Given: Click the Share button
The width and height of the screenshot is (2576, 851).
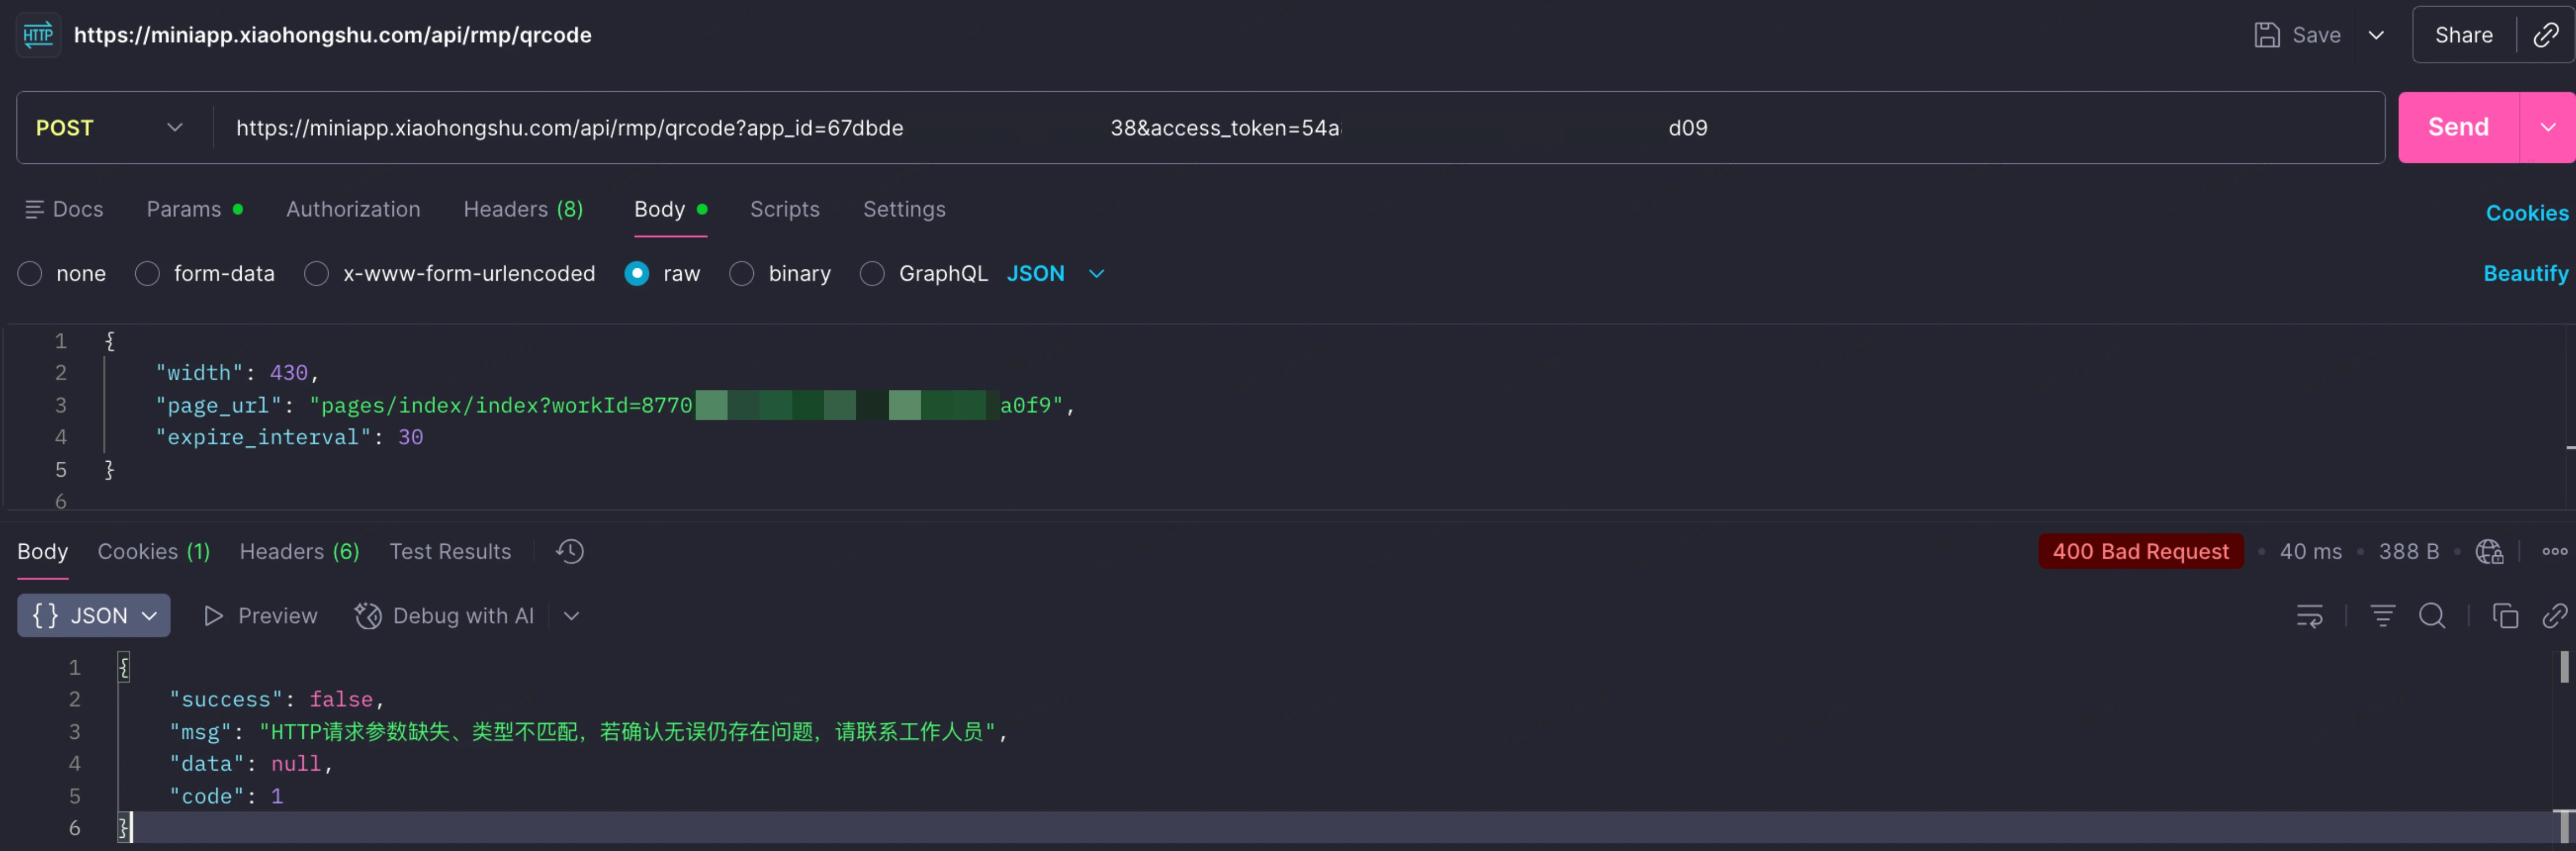Looking at the screenshot, I should pyautogui.click(x=2463, y=35).
